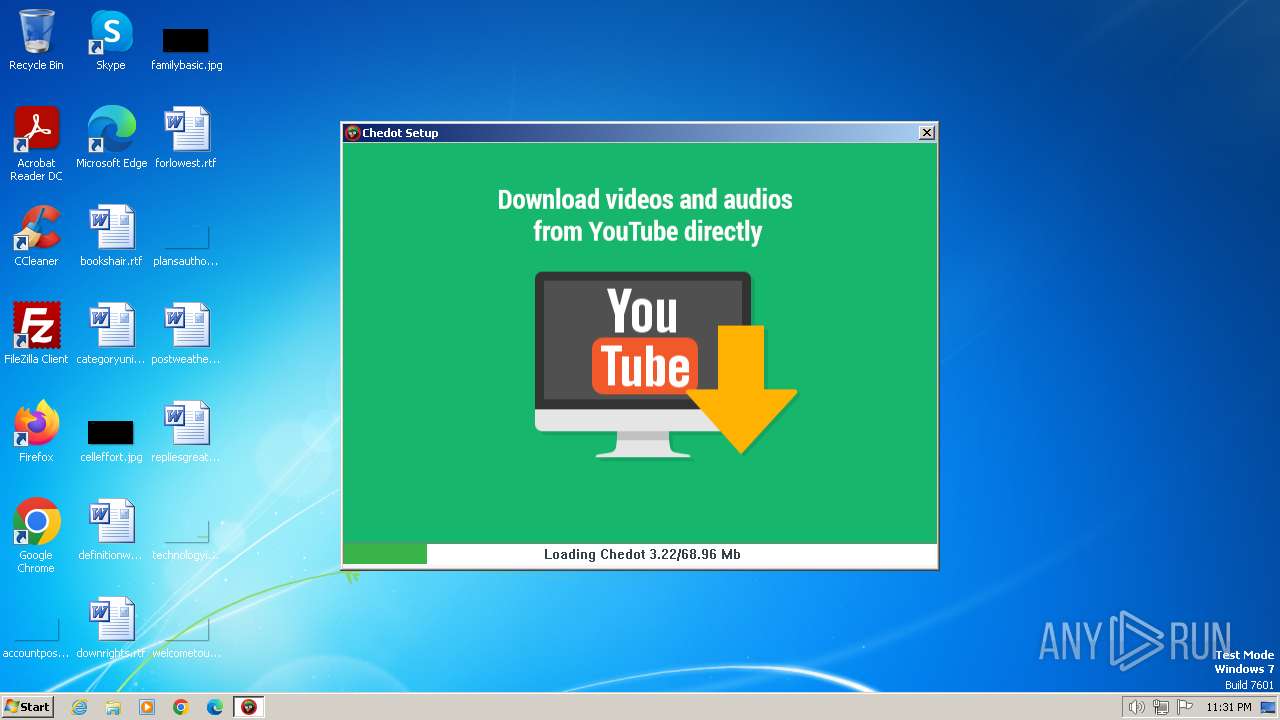1280x720 pixels.
Task: Launch Firefox from the desktop
Action: coord(36,432)
